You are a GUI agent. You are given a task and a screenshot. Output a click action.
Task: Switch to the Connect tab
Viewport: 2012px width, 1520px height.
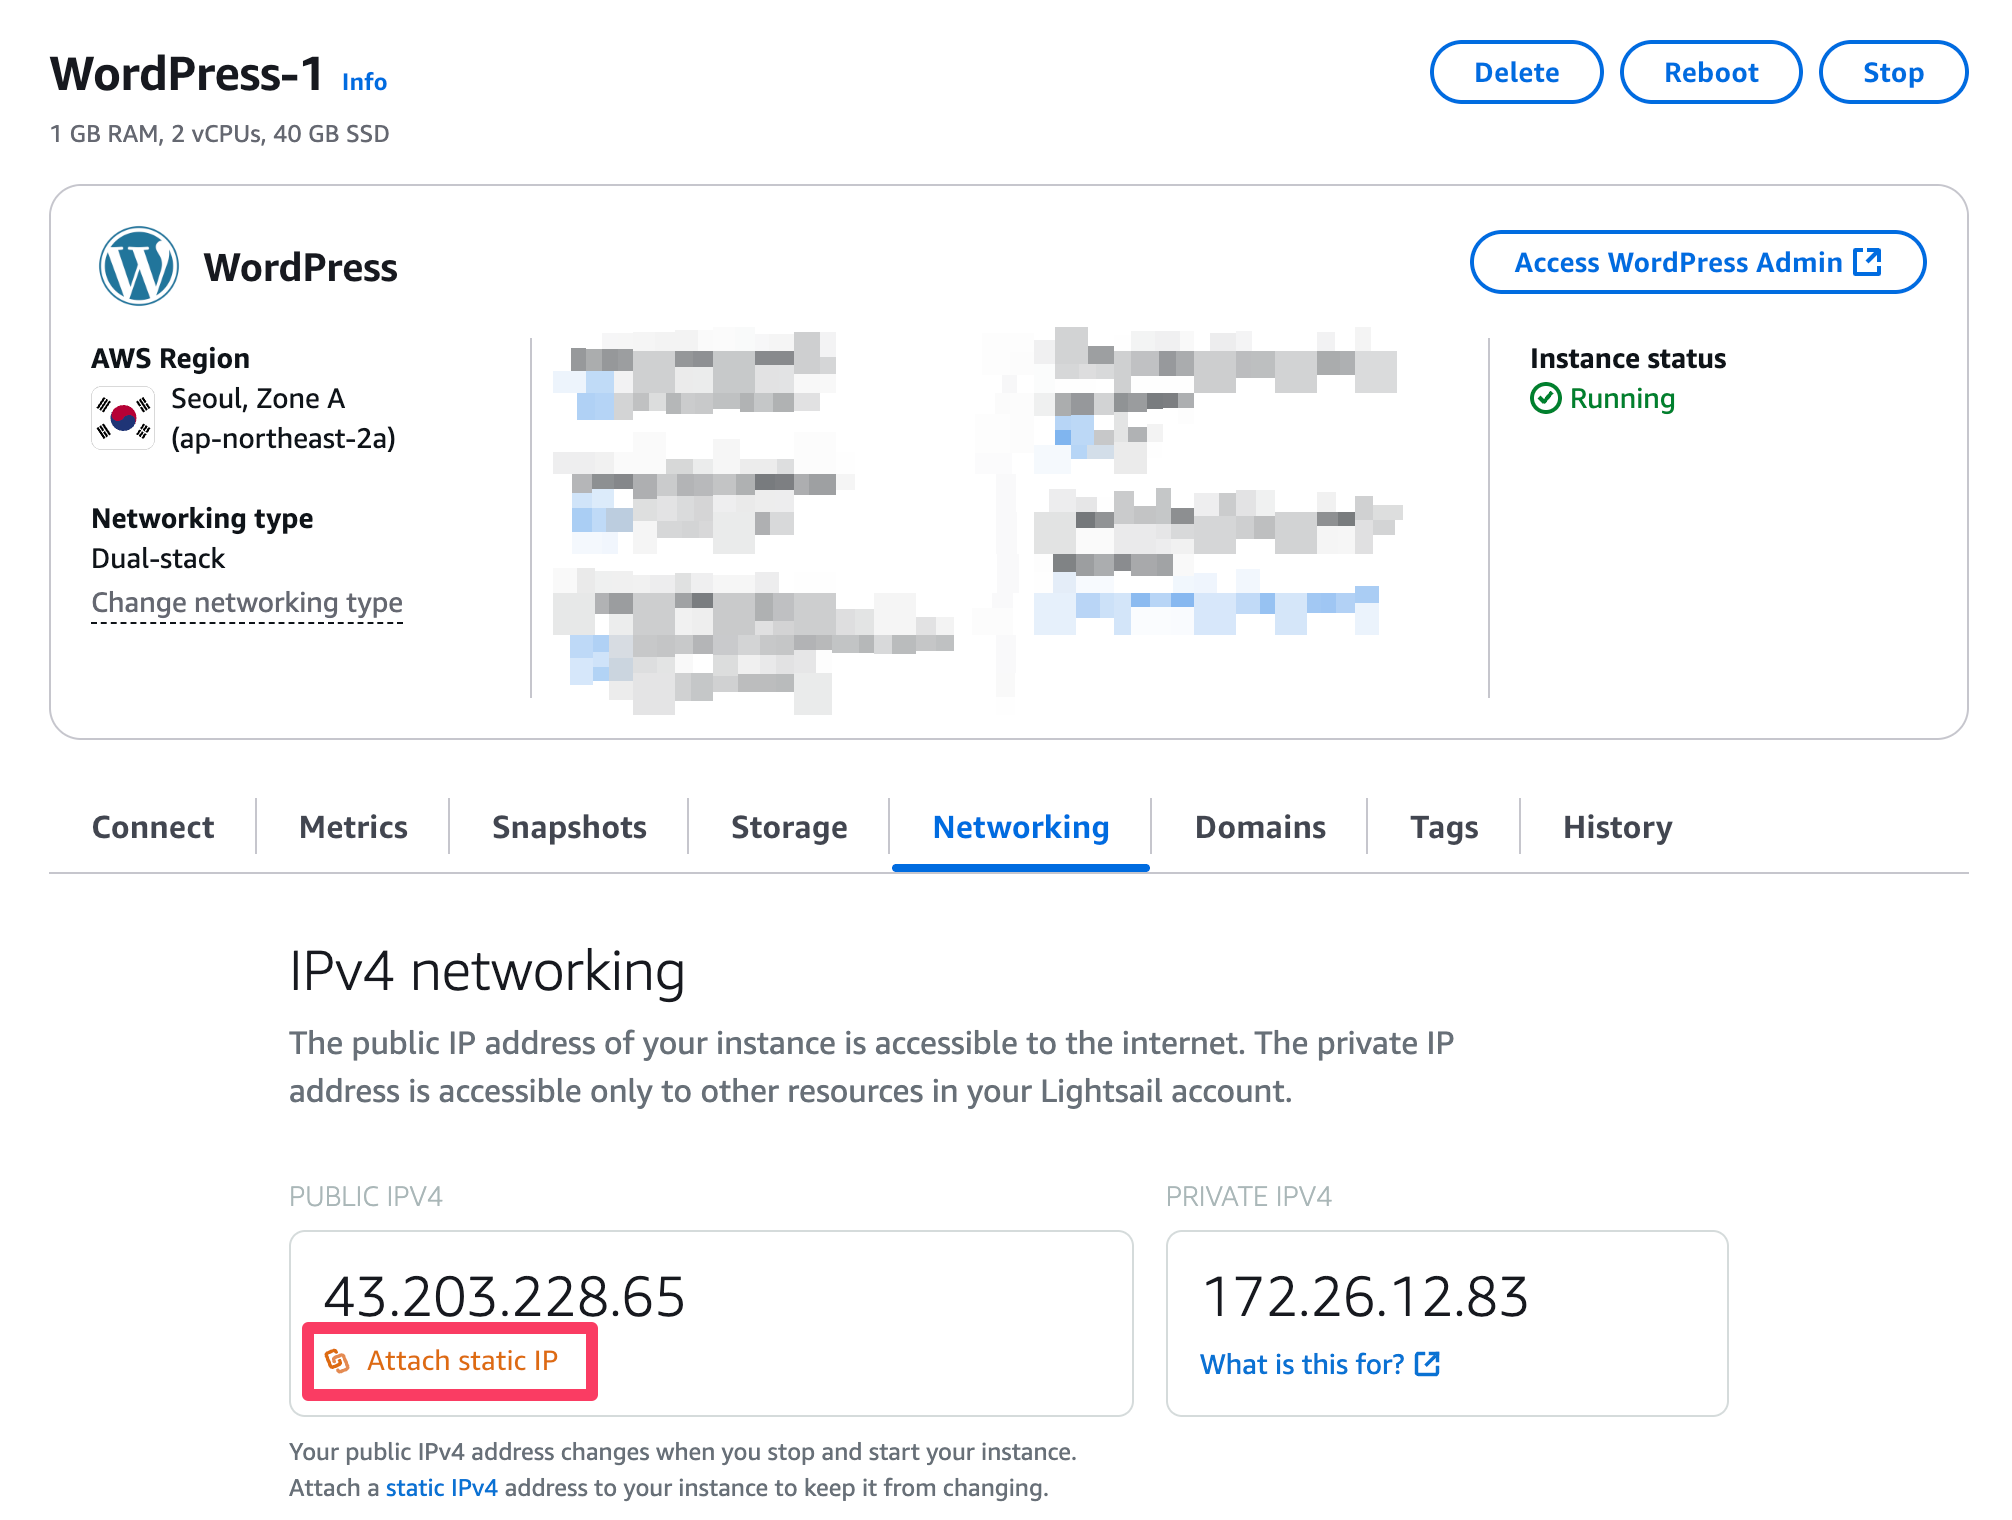153,827
